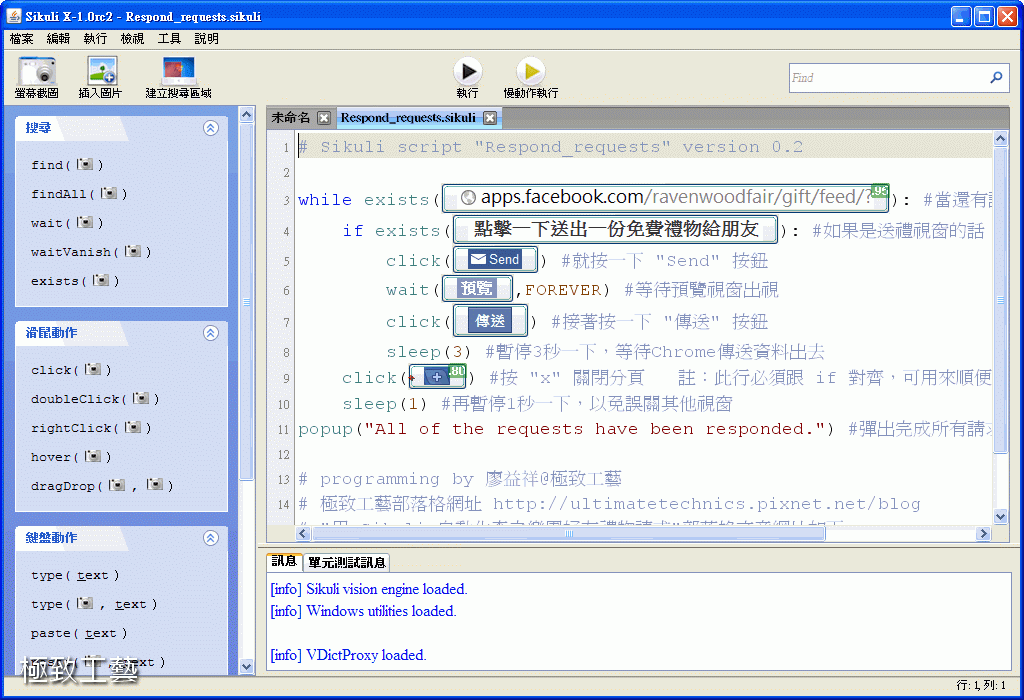Viewport: 1024px width, 700px height.
Task: Click editor horizontal scrollbar right arrow
Action: (x=984, y=533)
